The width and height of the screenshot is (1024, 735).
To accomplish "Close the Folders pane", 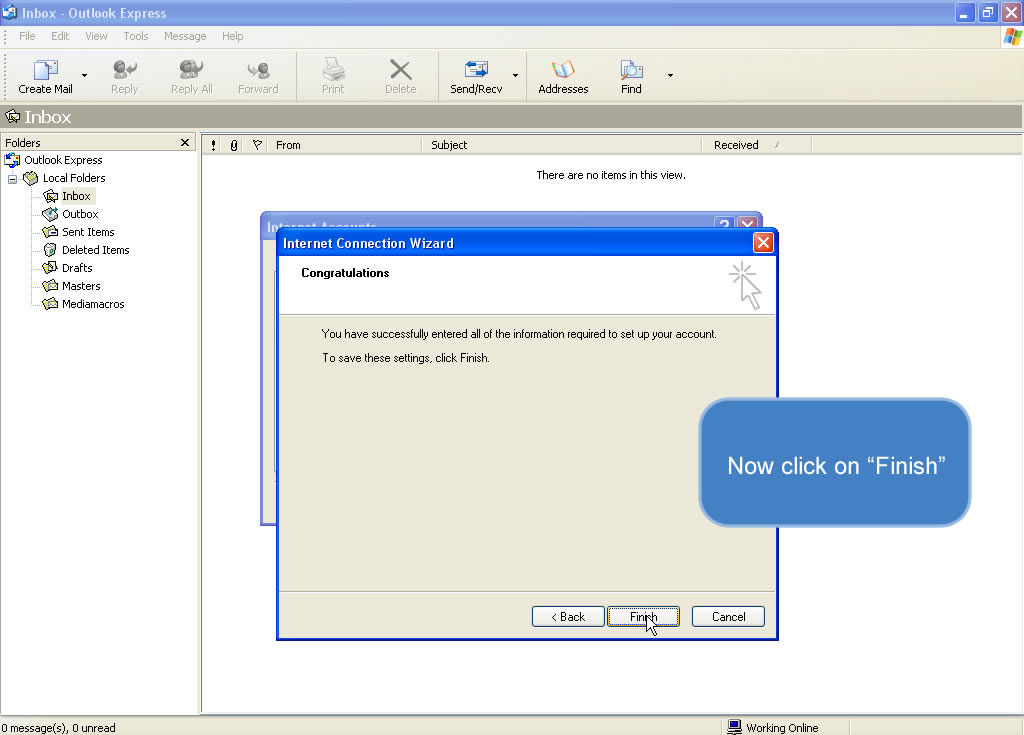I will [185, 143].
